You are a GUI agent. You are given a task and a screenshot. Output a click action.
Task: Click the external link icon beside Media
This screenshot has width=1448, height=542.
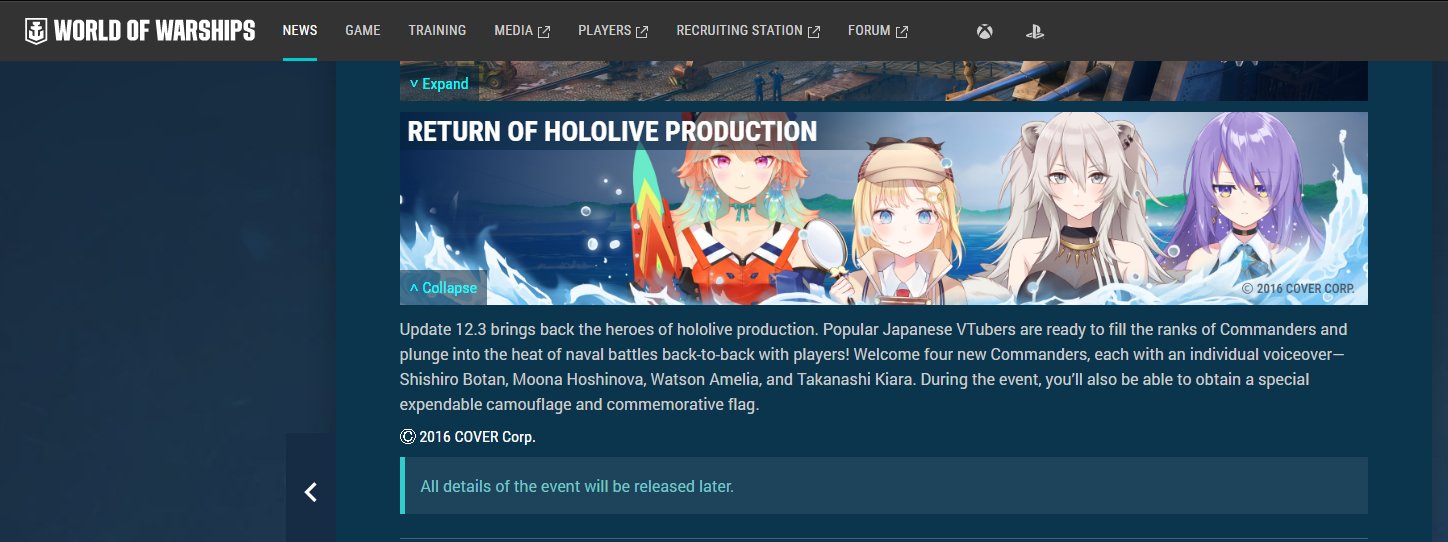(x=544, y=32)
